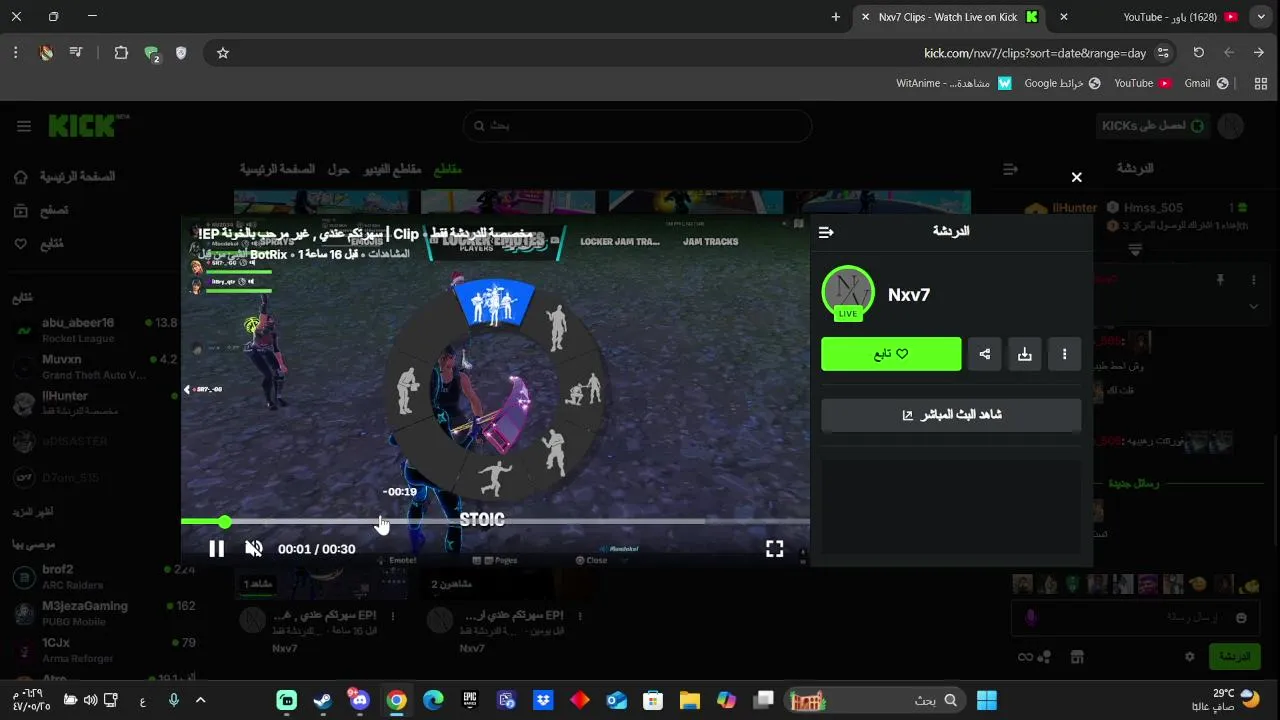
Task: Open browse item in Kick sidebar
Action: coord(41,210)
